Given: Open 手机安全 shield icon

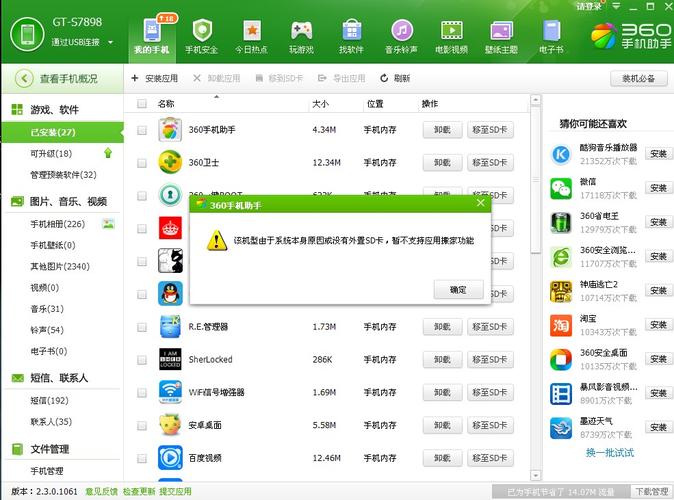Looking at the screenshot, I should pyautogui.click(x=202, y=31).
